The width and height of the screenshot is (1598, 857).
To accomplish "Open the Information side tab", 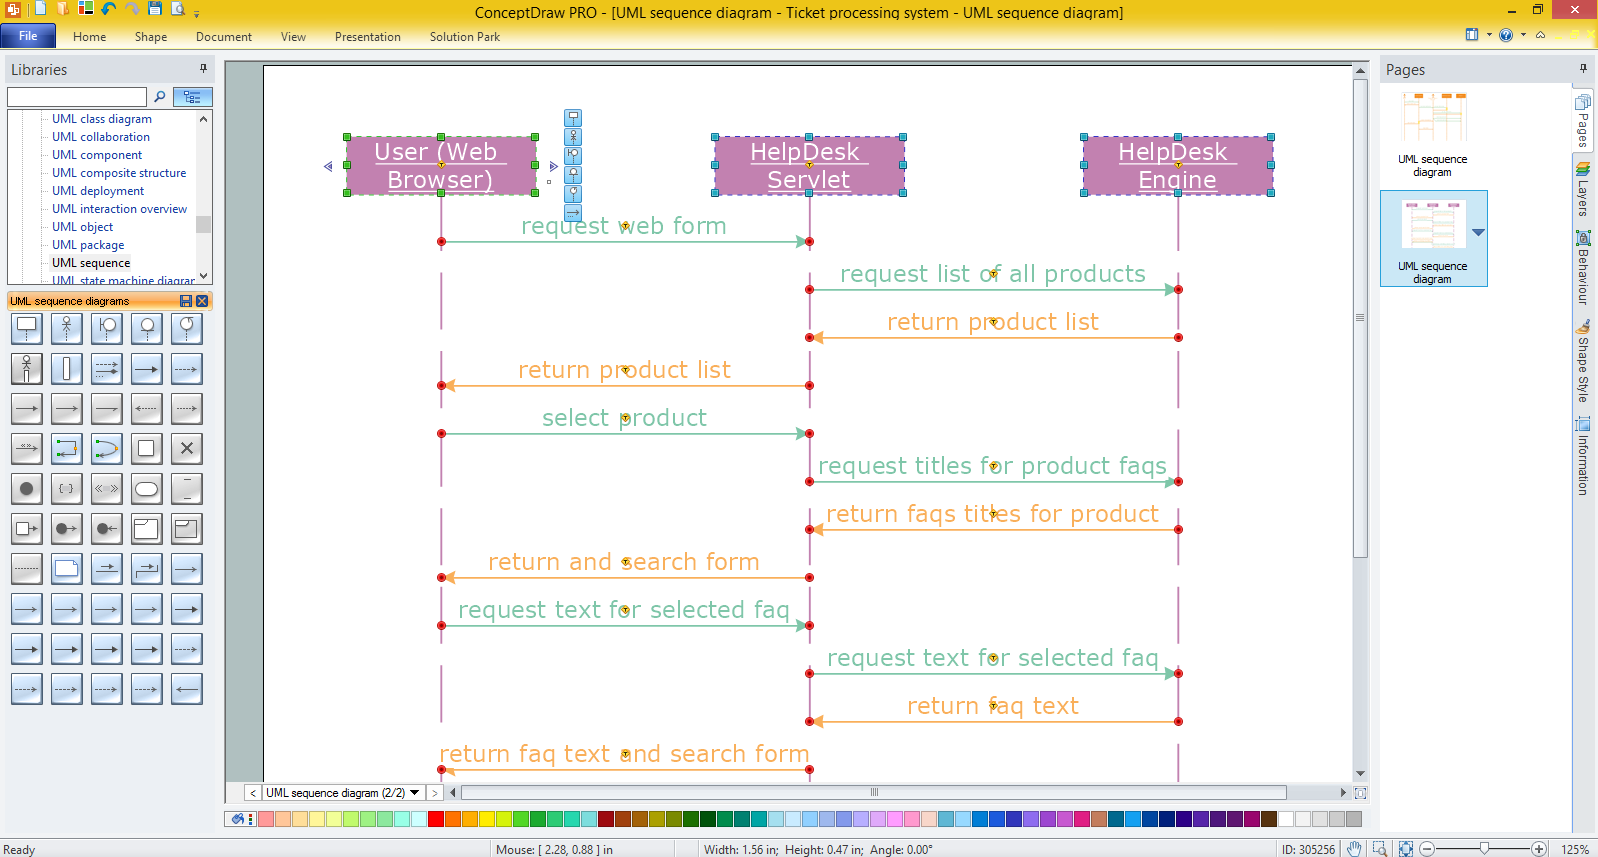I will (x=1583, y=456).
